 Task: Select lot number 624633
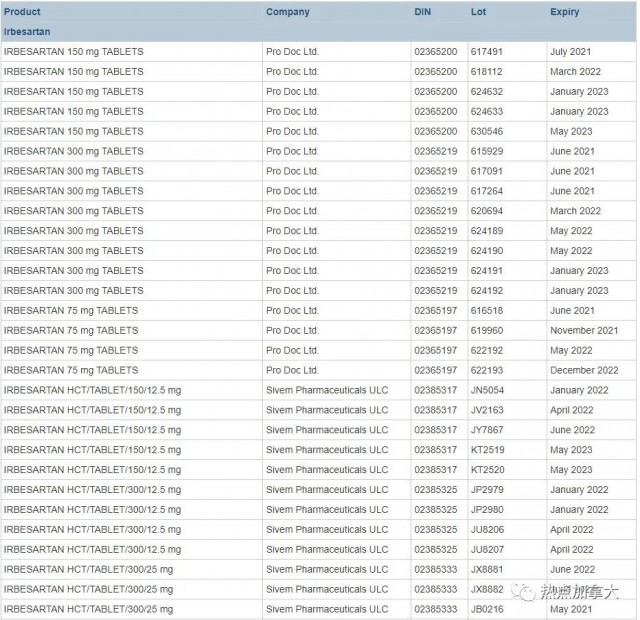(x=487, y=112)
